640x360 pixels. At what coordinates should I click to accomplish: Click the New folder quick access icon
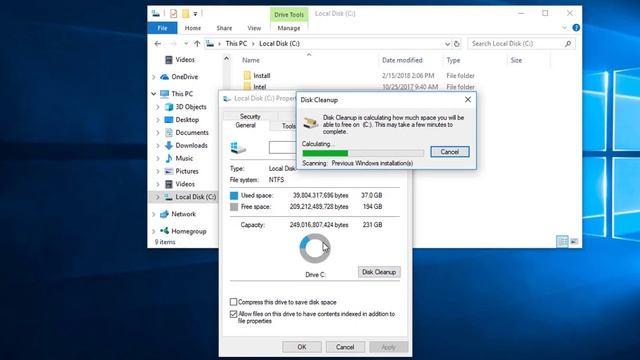[186, 14]
